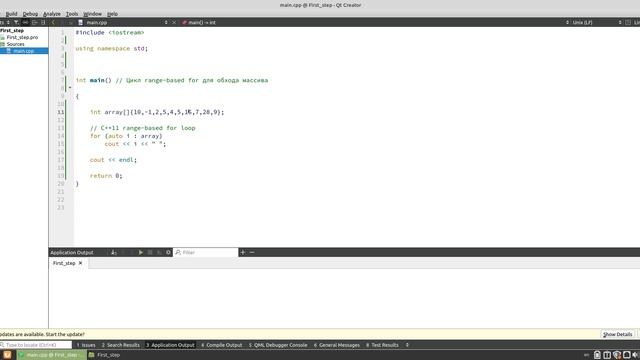This screenshot has width=640, height=360.
Task: Open the Help menu
Action: click(x=113, y=14)
